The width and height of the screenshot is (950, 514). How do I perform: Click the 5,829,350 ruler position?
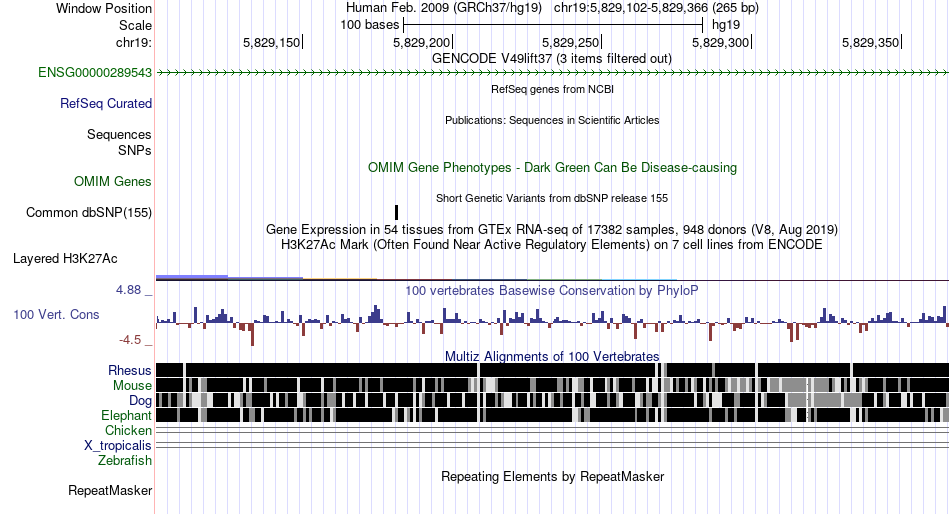(x=871, y=42)
